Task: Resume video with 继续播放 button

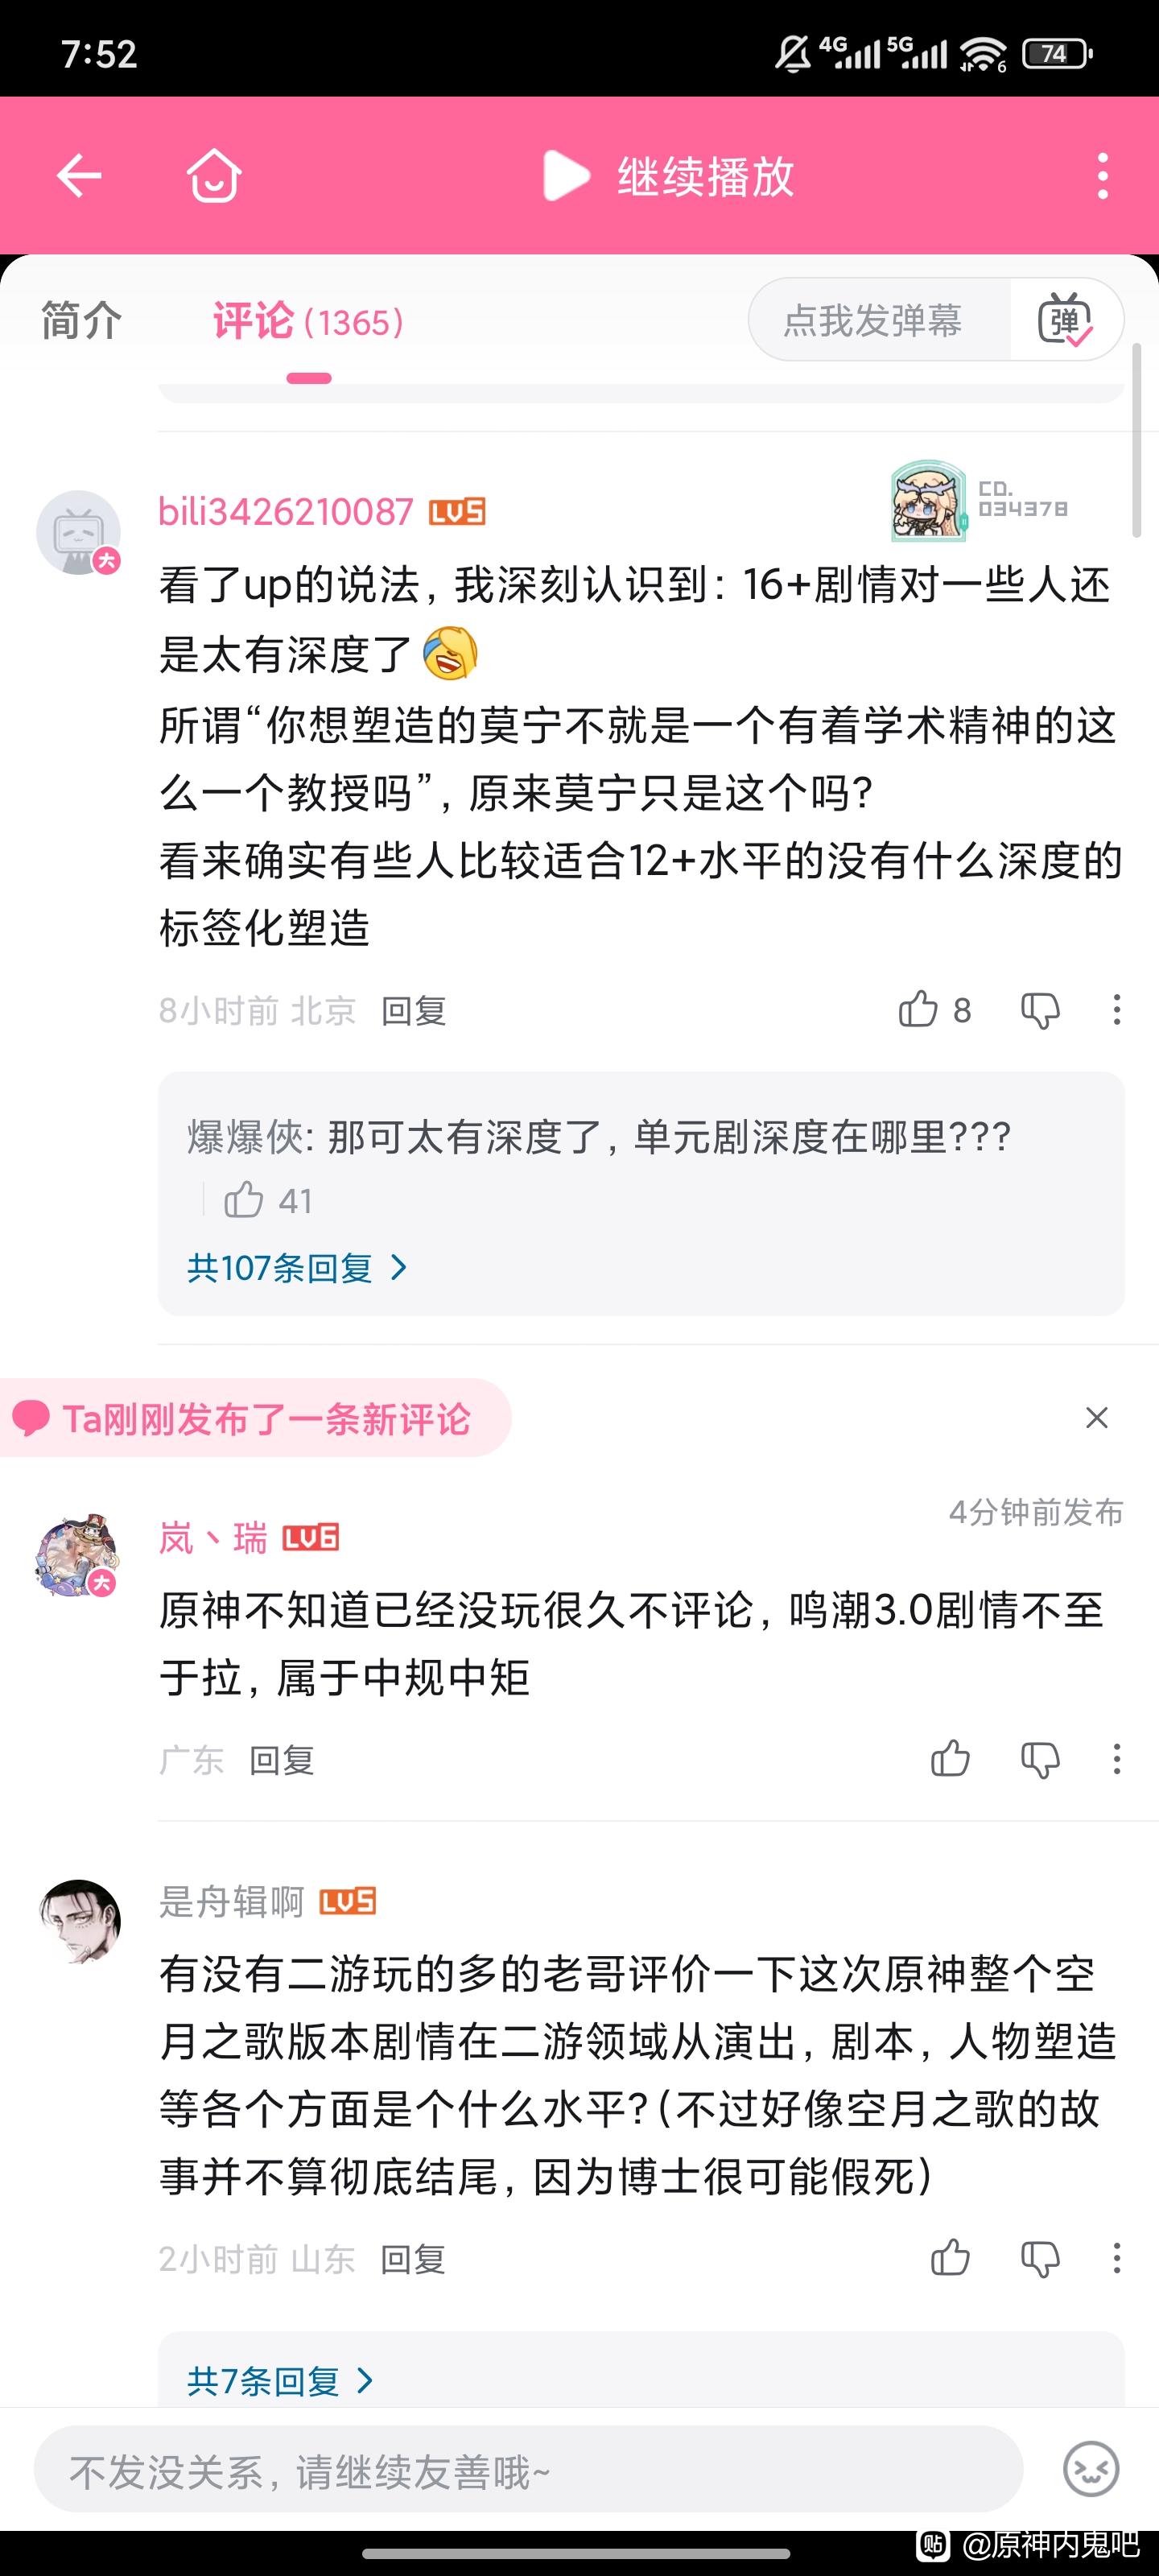Action: point(668,177)
